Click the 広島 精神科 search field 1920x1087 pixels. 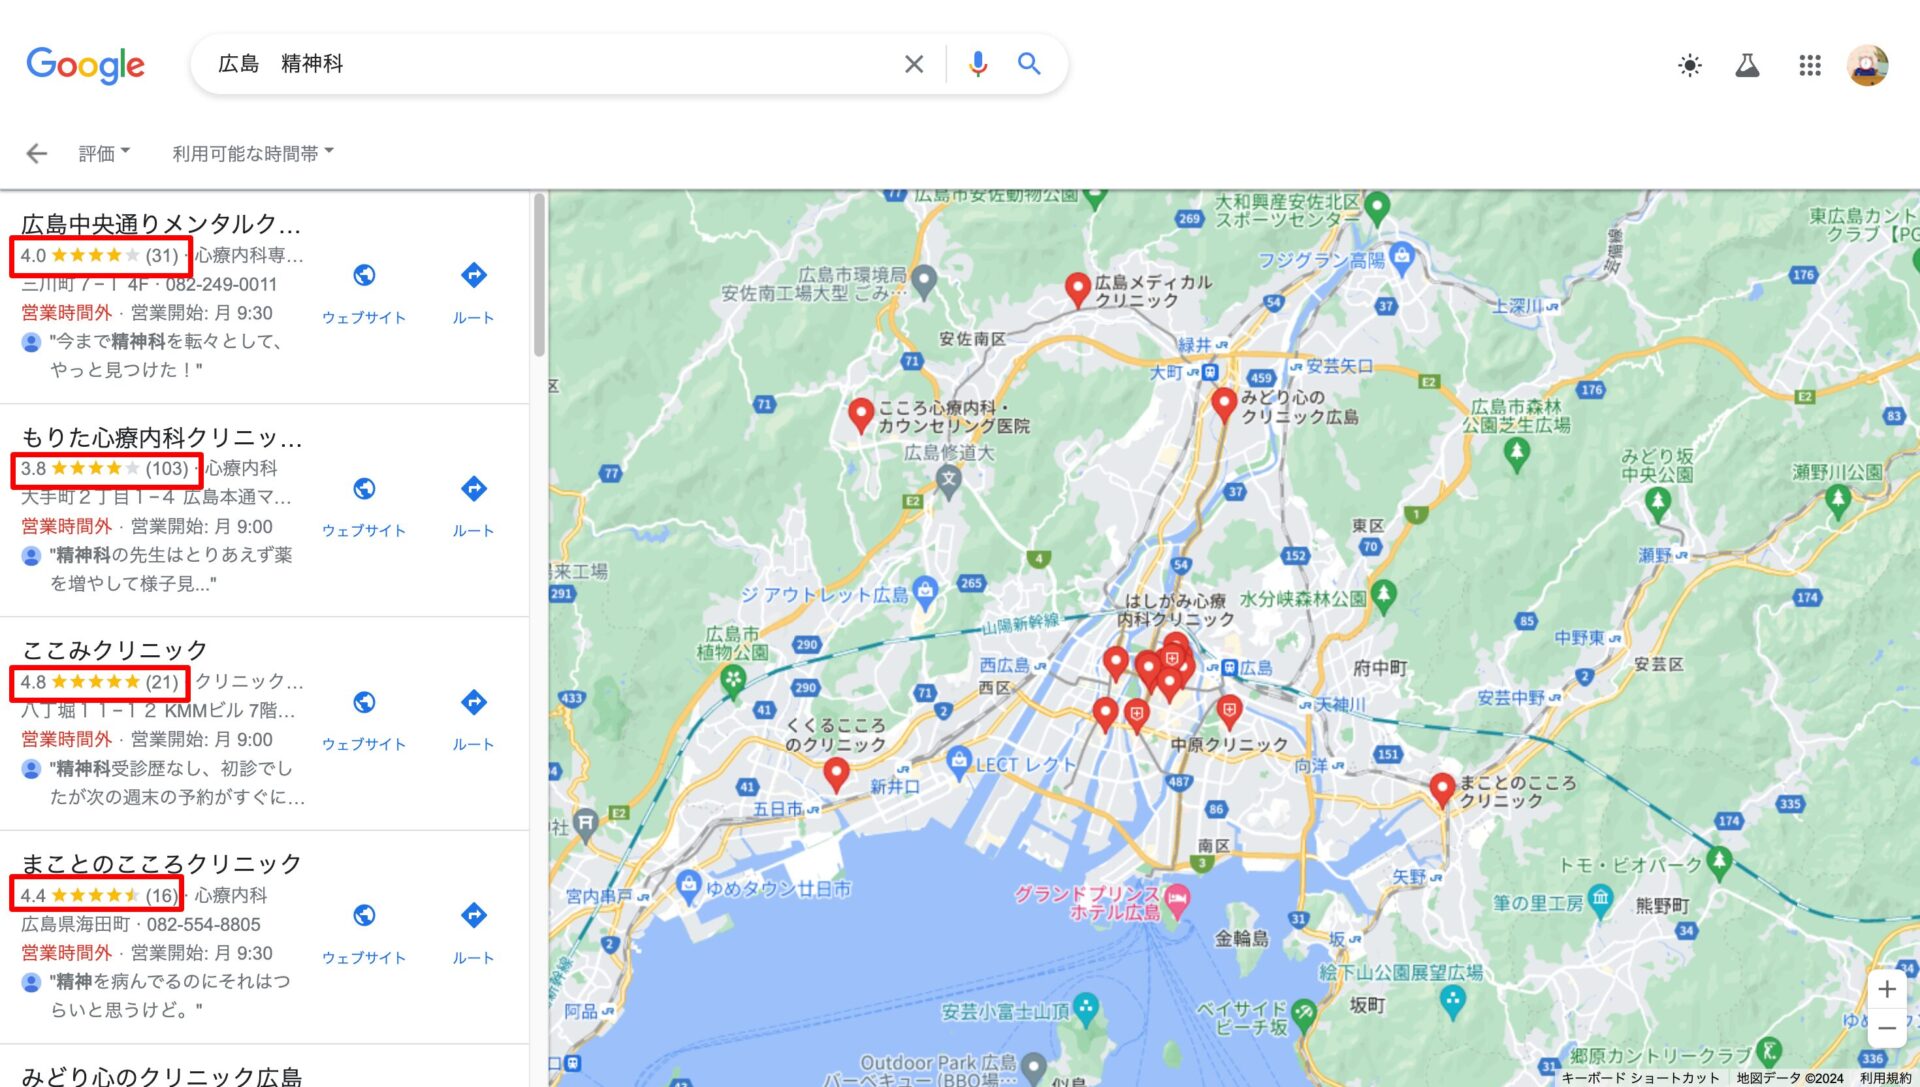click(550, 64)
